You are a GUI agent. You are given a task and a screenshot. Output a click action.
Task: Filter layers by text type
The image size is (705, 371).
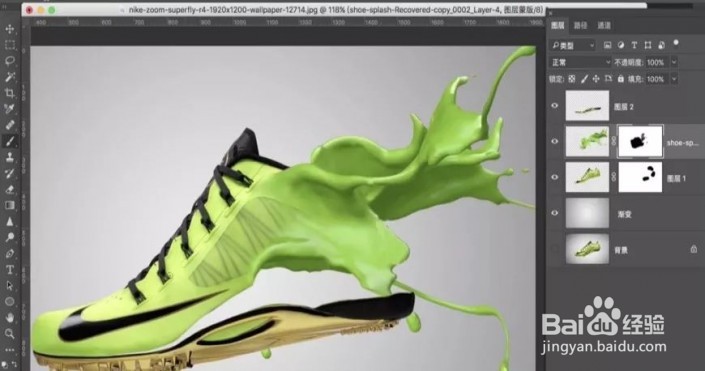634,45
